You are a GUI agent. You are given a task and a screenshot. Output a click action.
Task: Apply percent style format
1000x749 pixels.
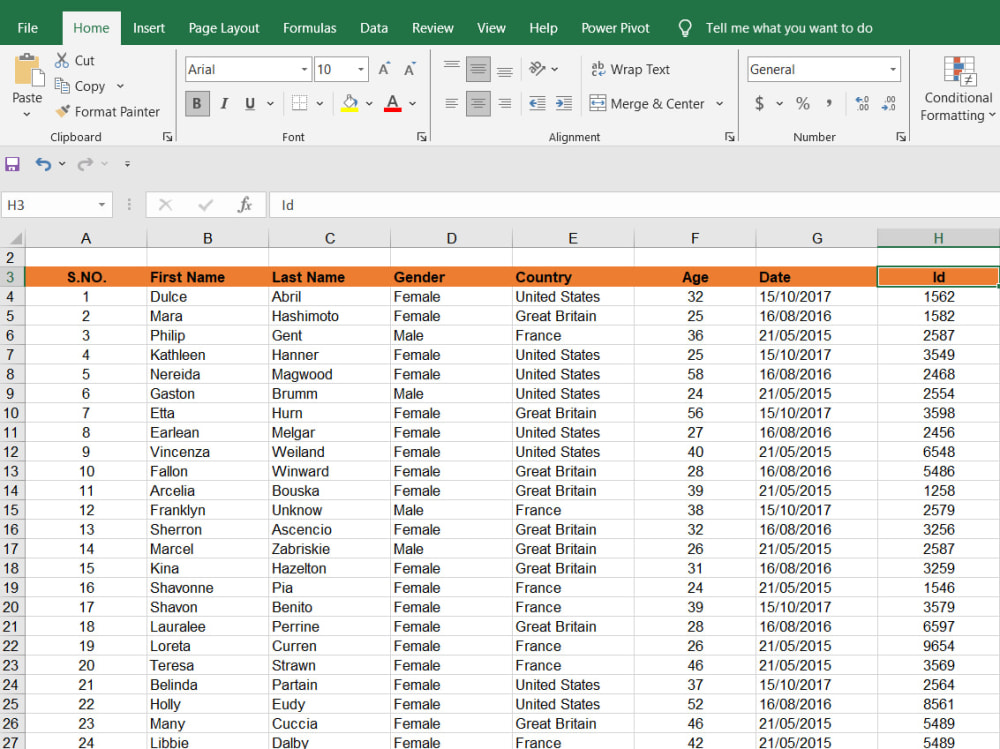tap(802, 103)
